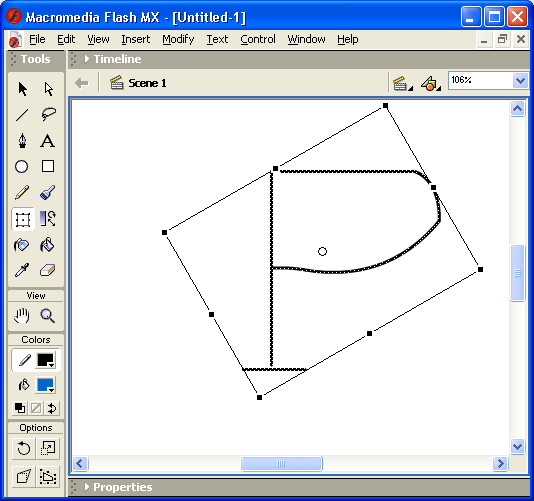Image resolution: width=534 pixels, height=501 pixels.
Task: Open the Edit Scene dropdown
Action: point(402,83)
